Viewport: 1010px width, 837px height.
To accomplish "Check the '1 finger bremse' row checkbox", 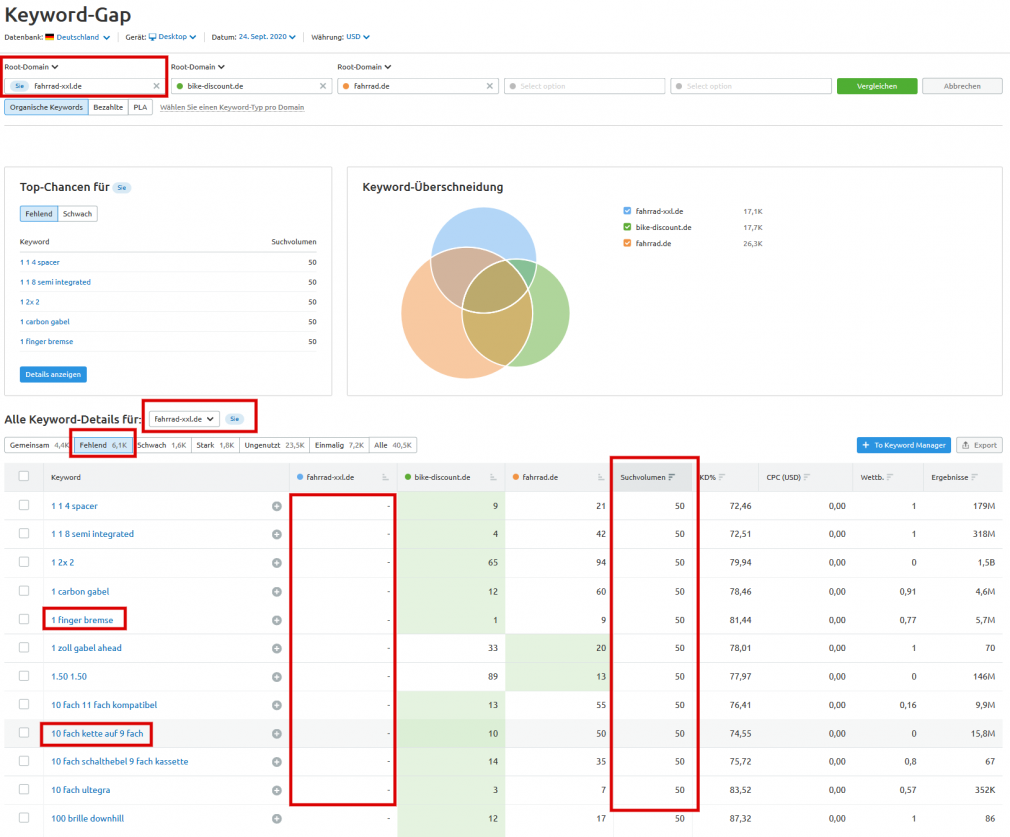I will [x=24, y=619].
